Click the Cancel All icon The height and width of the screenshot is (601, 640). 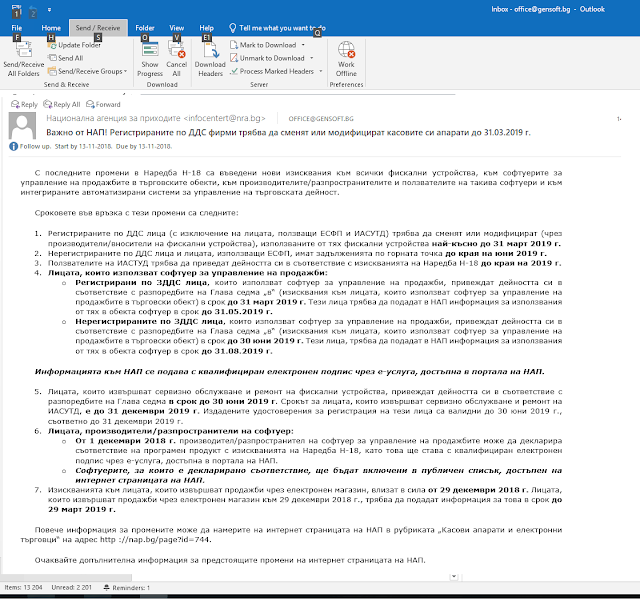[176, 59]
